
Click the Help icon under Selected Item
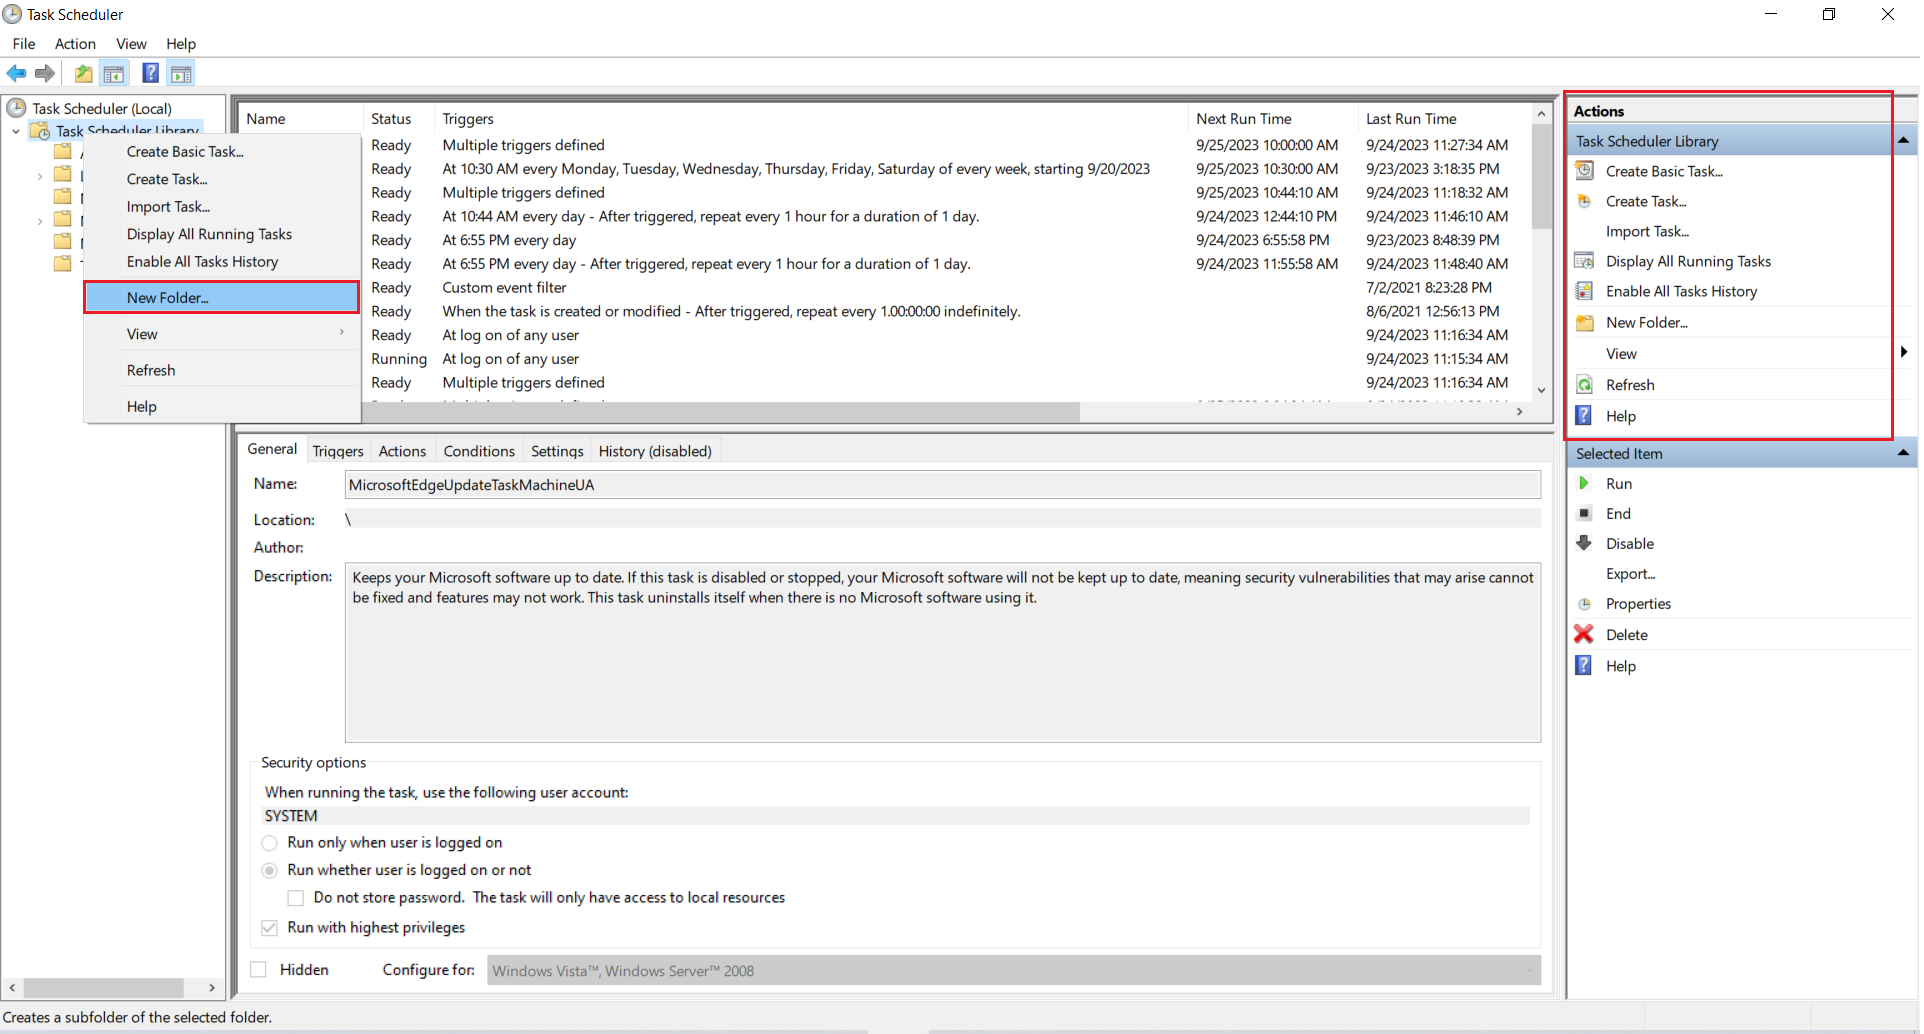(1585, 666)
